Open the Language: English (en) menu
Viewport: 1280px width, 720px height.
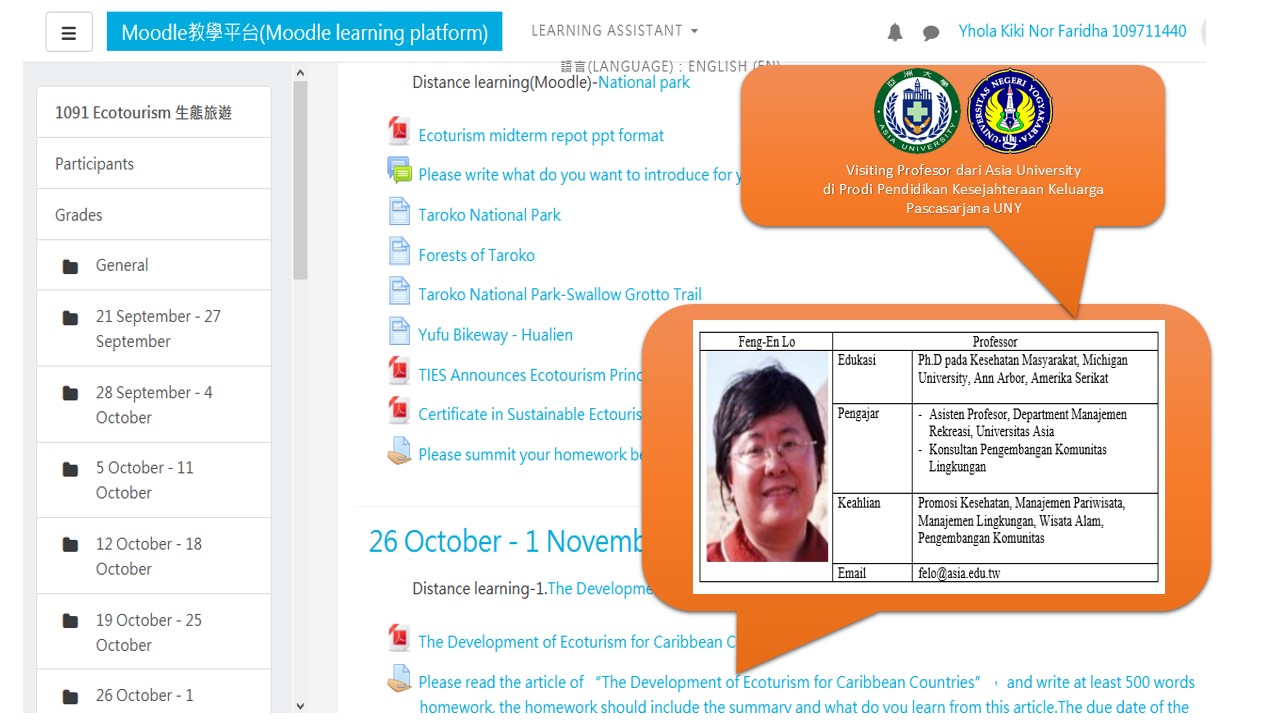pyautogui.click(x=670, y=66)
